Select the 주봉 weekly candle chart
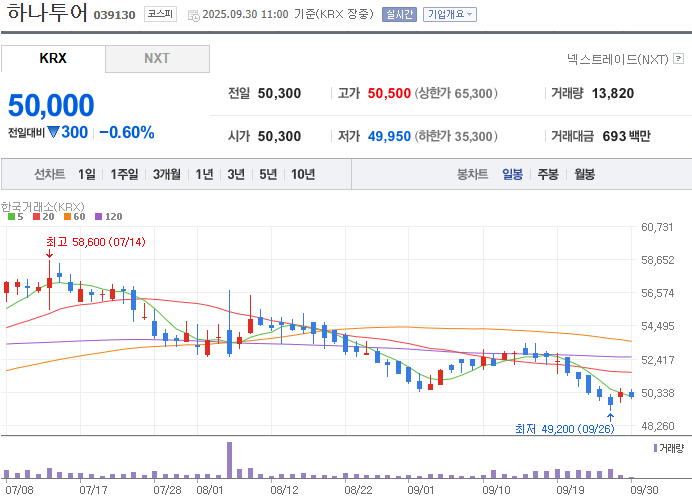Viewport: 692px width, 501px height. (x=548, y=174)
